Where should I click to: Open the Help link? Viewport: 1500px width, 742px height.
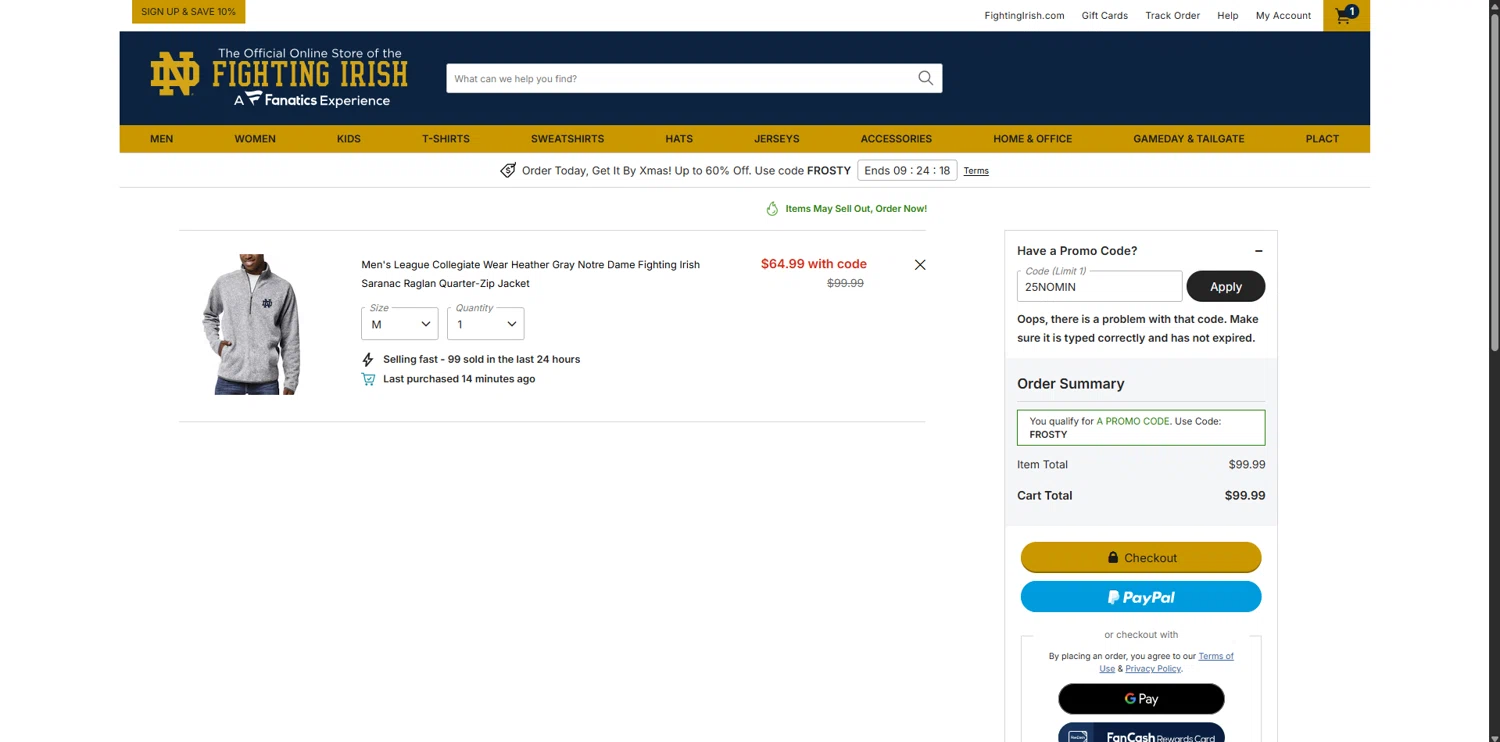[x=1228, y=16]
